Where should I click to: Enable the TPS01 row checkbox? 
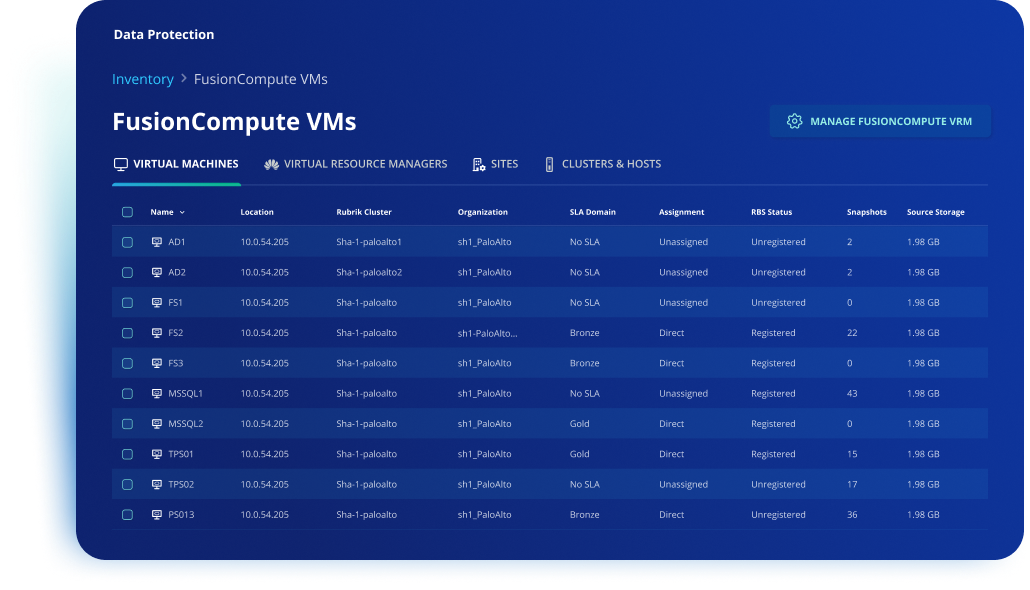127,454
